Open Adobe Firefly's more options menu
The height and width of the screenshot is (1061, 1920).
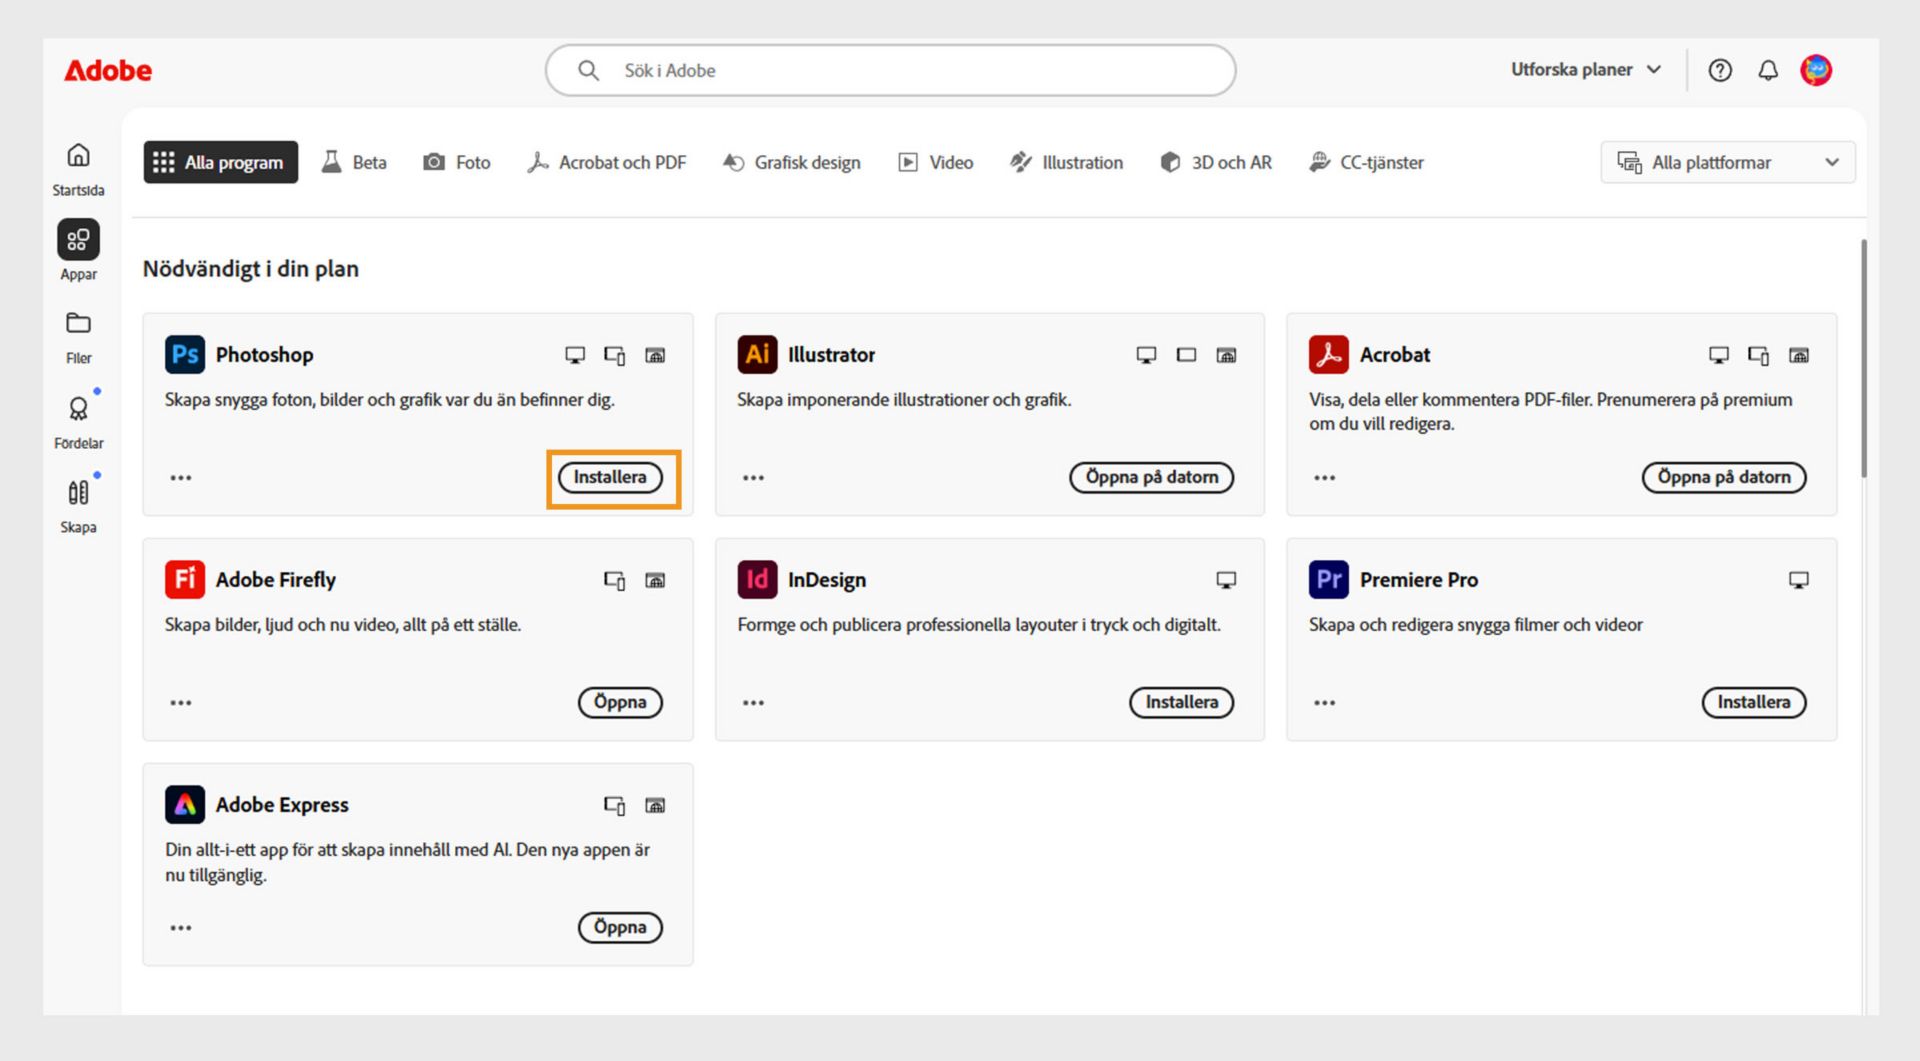(x=181, y=703)
